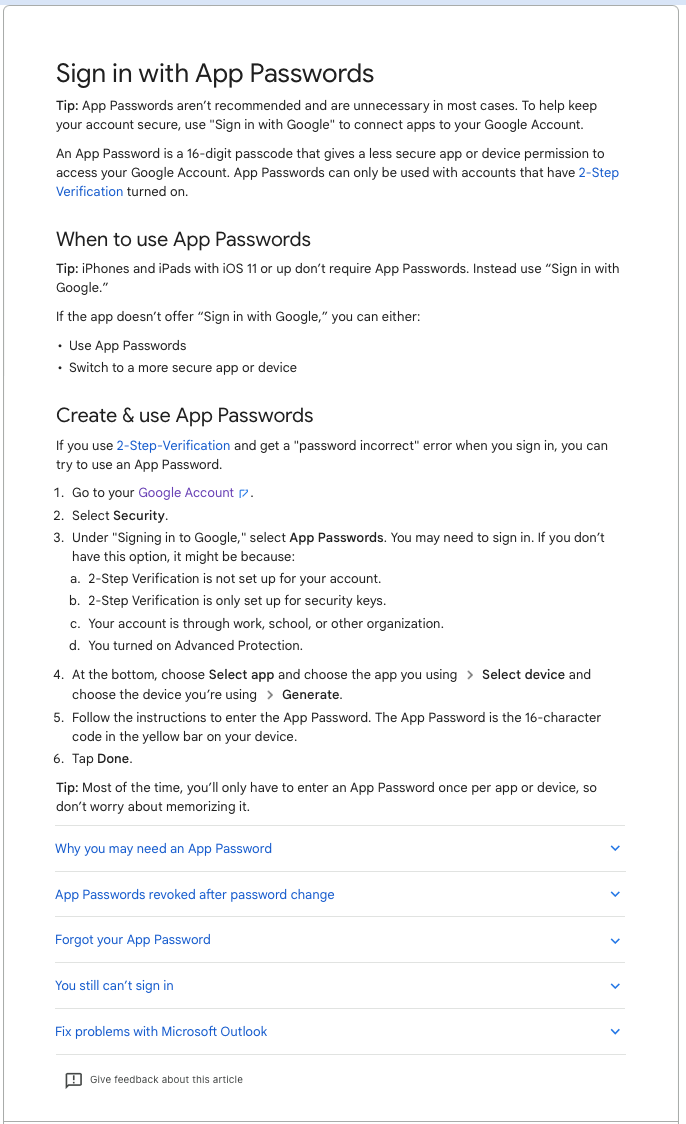This screenshot has width=686, height=1124.
Task: Open the You still can't sign in section title
Action: pyautogui.click(x=114, y=986)
